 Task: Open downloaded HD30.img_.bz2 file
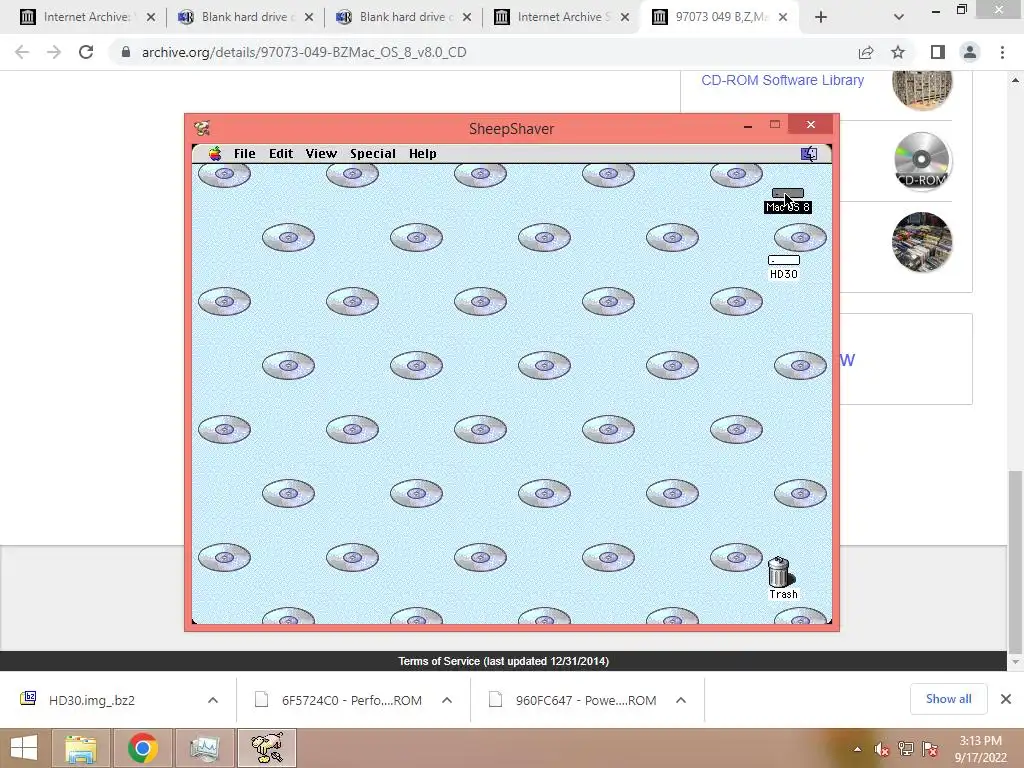tap(91, 700)
